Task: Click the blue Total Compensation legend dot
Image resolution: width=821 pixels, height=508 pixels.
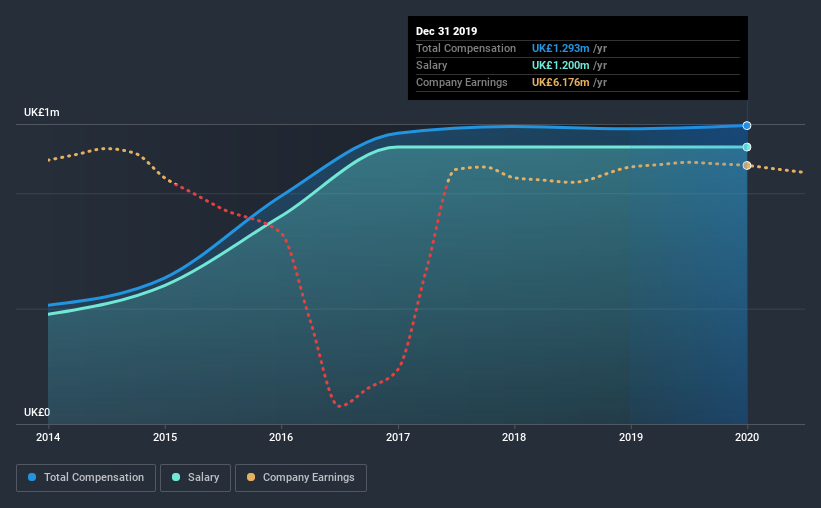Action: pos(32,477)
